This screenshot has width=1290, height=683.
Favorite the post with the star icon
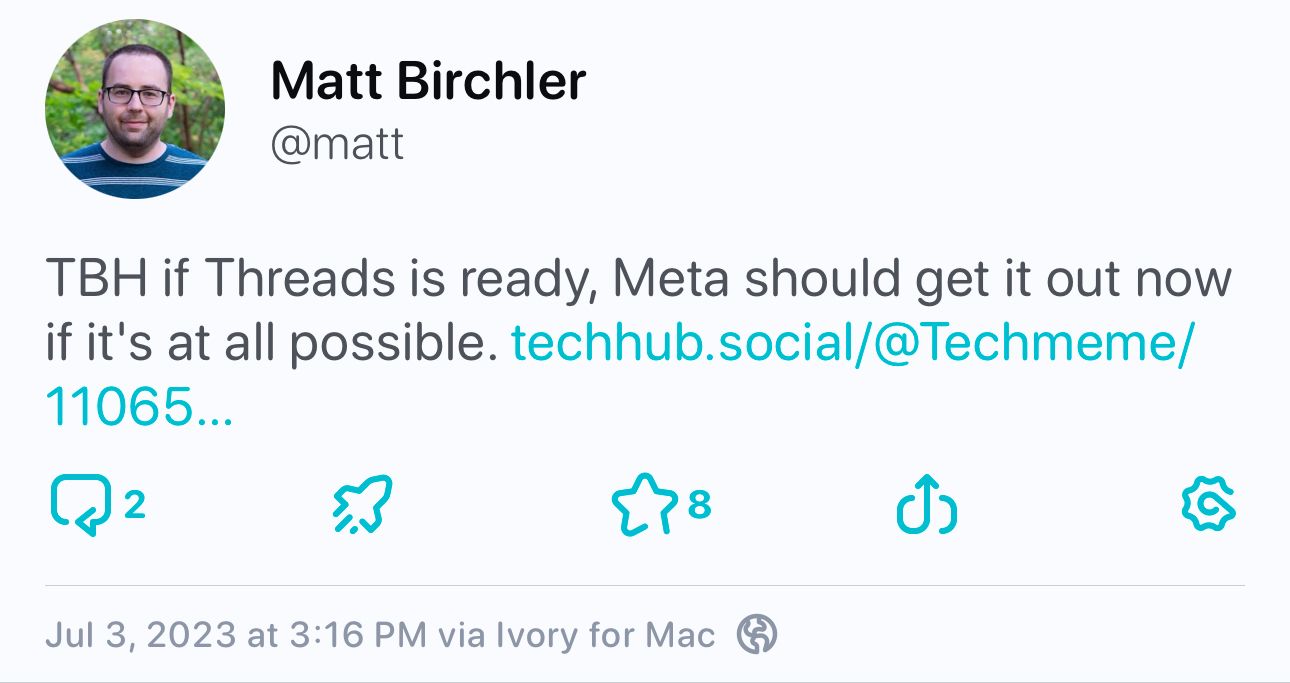click(644, 506)
